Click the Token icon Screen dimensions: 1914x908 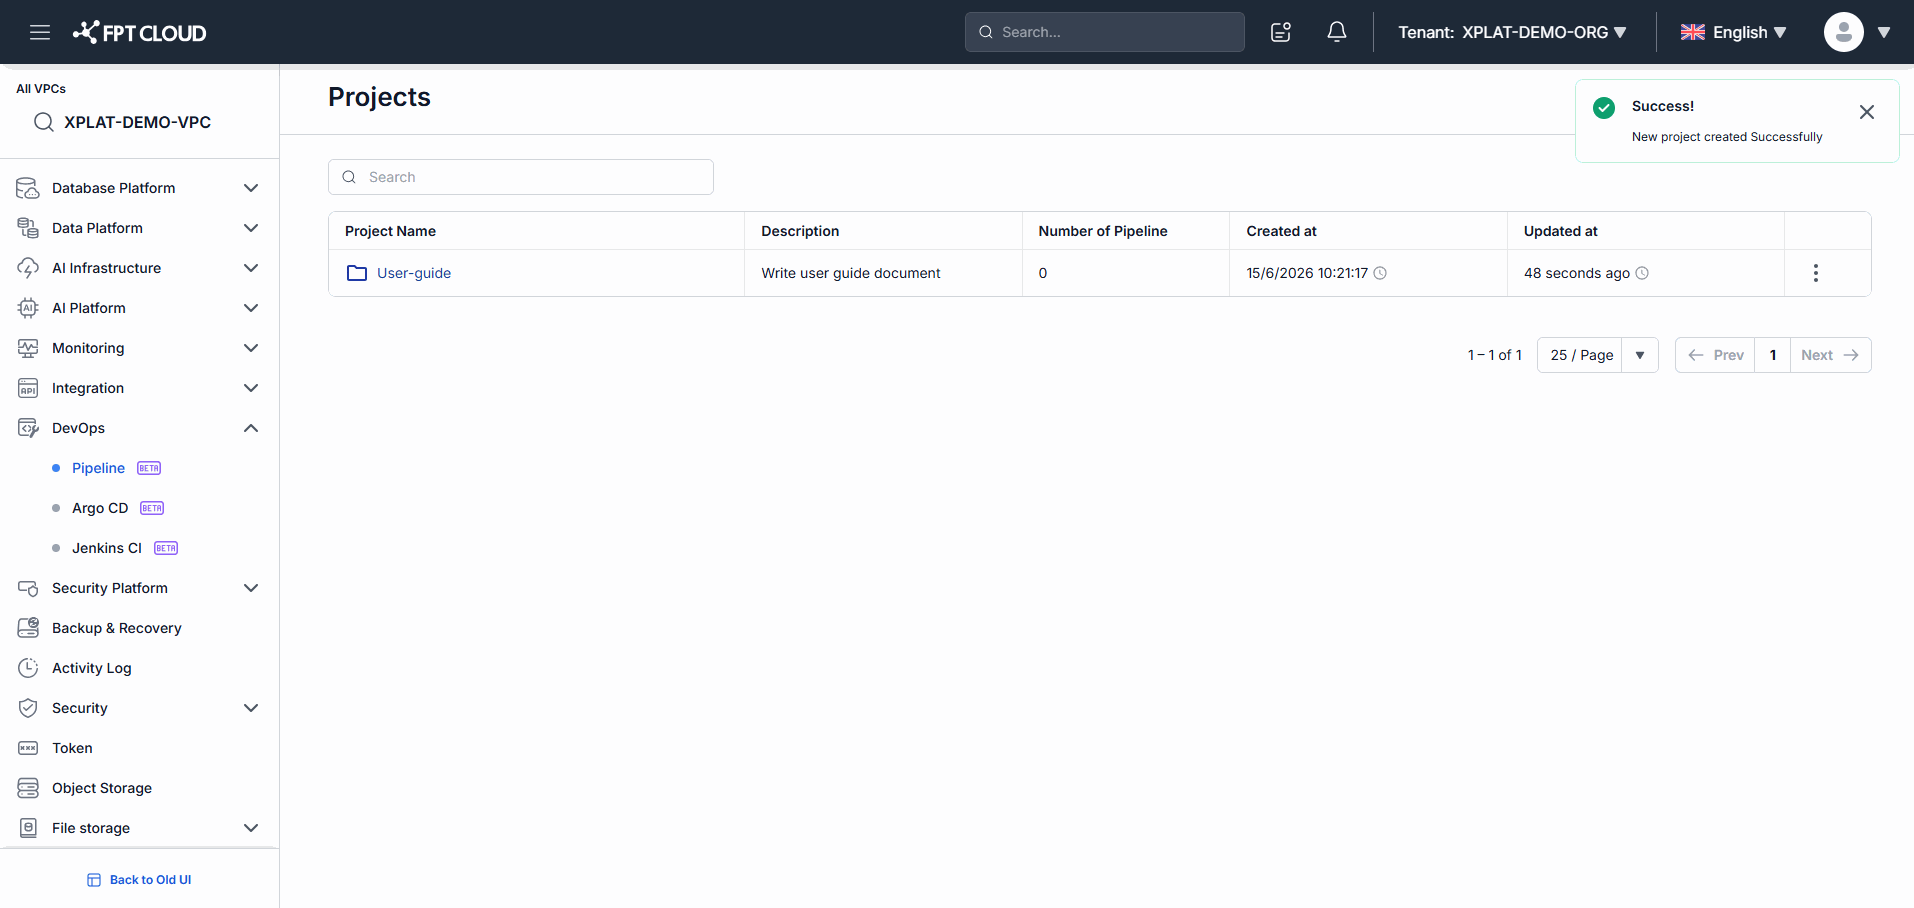click(28, 748)
